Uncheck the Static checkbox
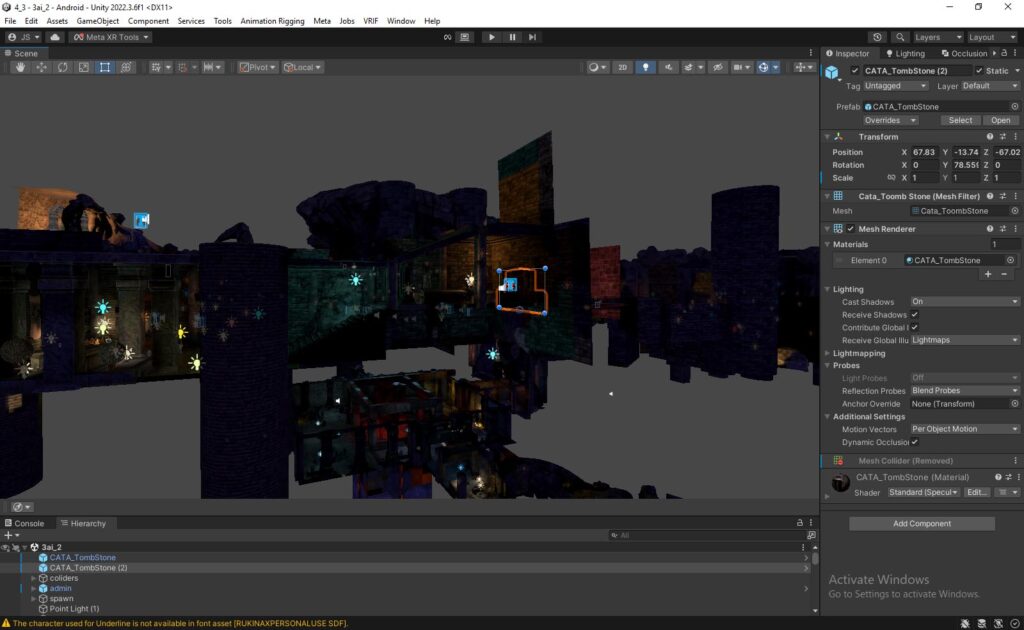This screenshot has height=630, width=1024. pyautogui.click(x=979, y=71)
